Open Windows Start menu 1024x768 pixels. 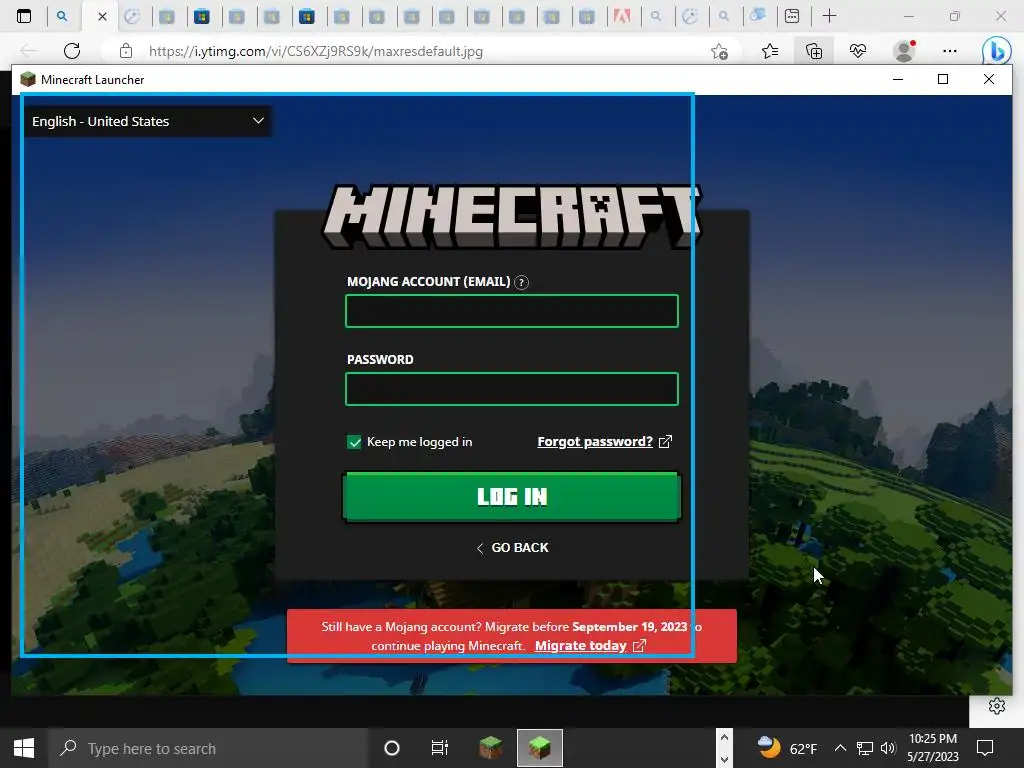coord(24,748)
